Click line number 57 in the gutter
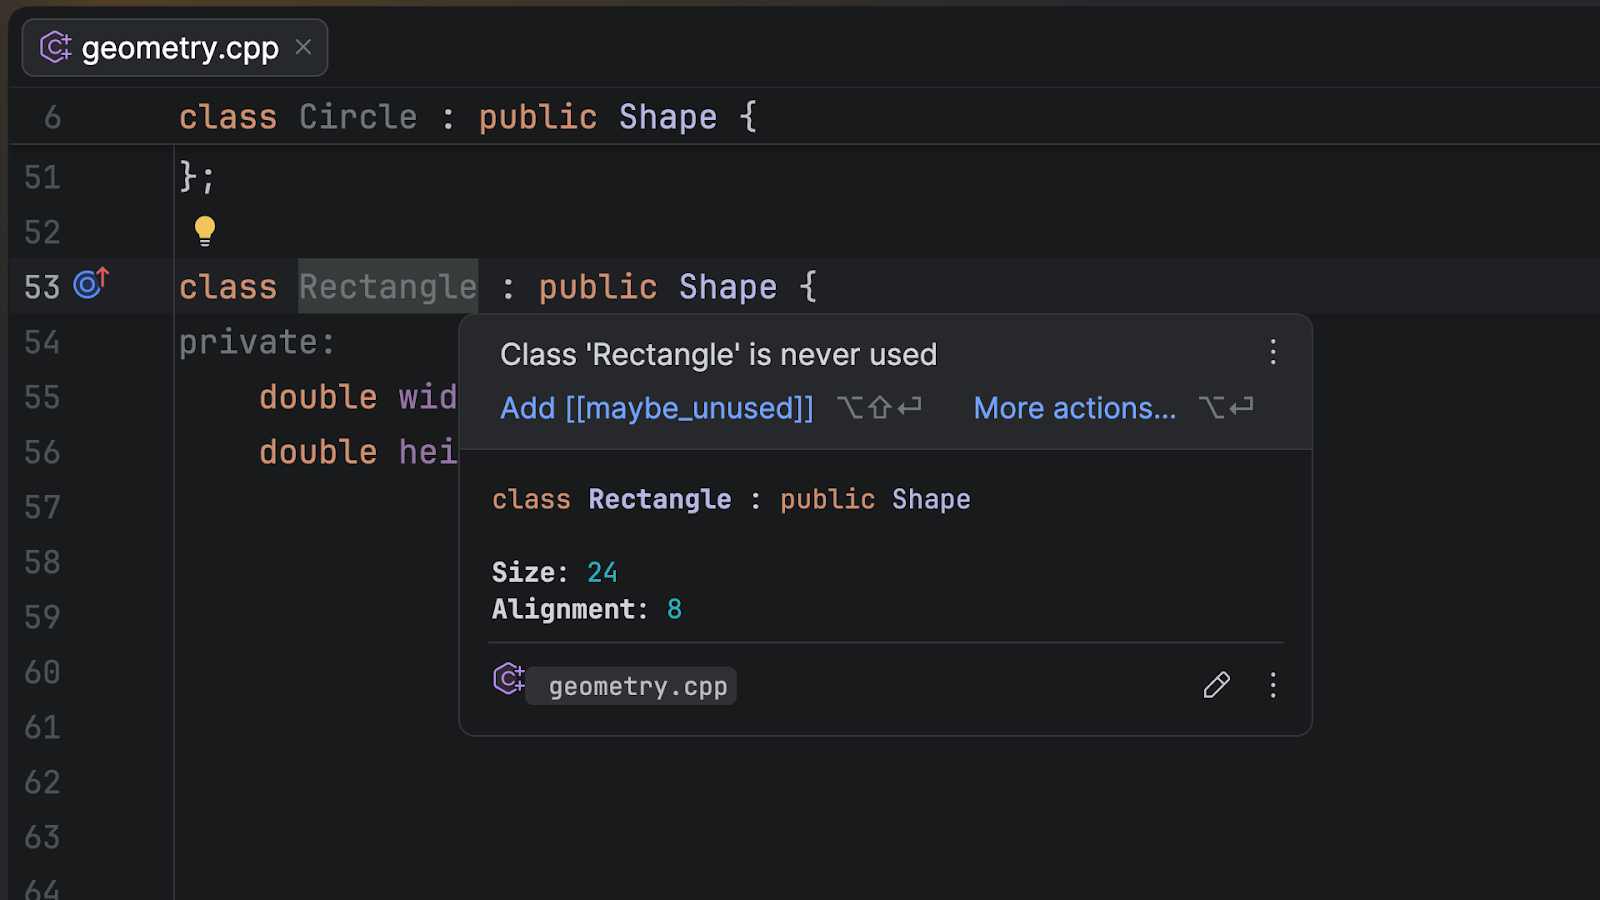 pos(42,507)
